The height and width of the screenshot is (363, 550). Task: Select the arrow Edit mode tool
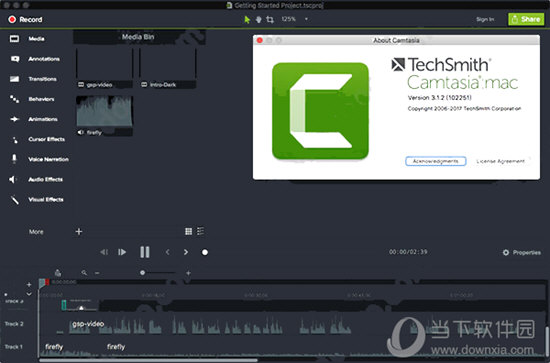(247, 20)
